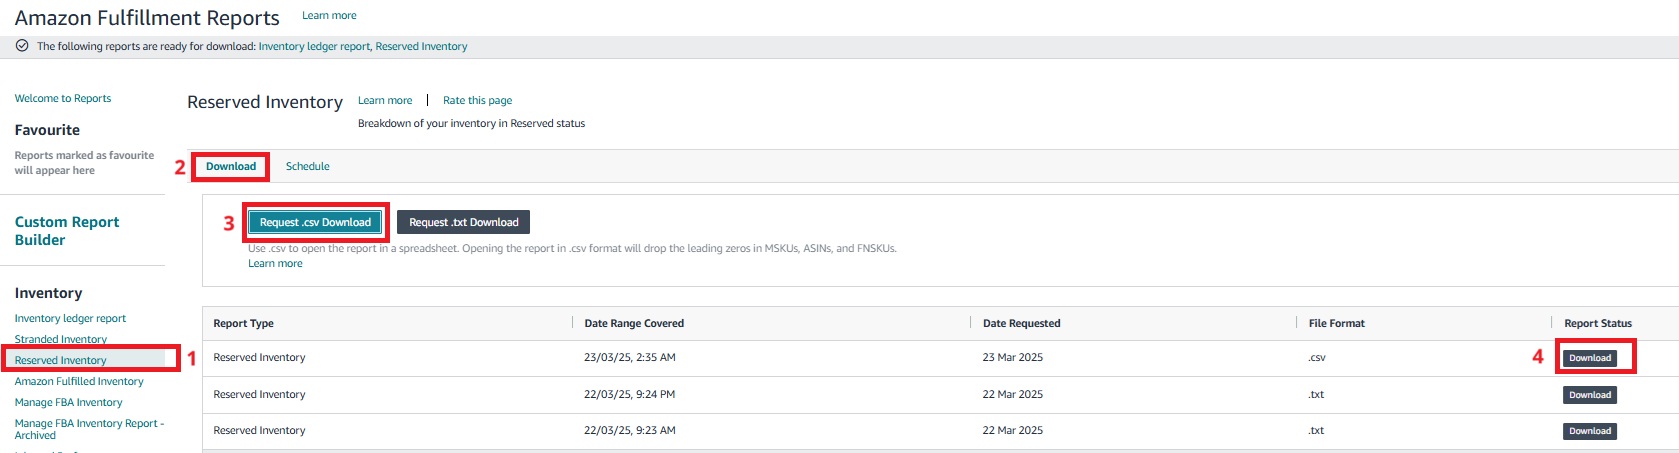
Task: Click the Report Type column header
Action: [243, 324]
